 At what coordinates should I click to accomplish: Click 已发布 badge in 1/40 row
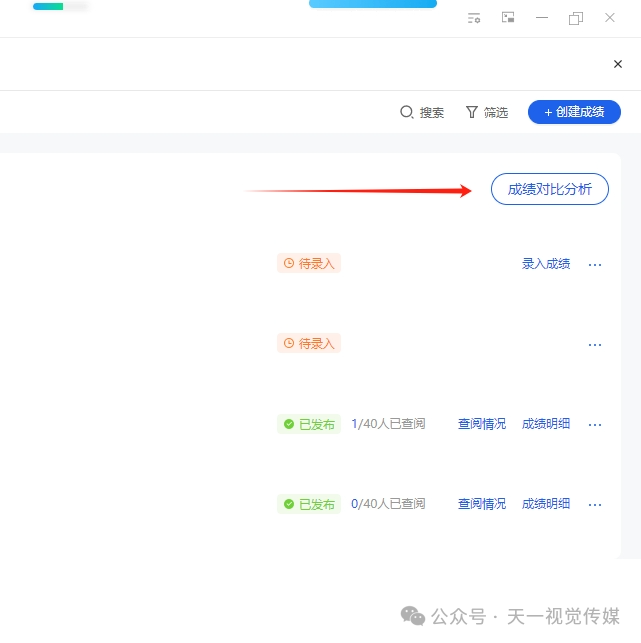(309, 424)
